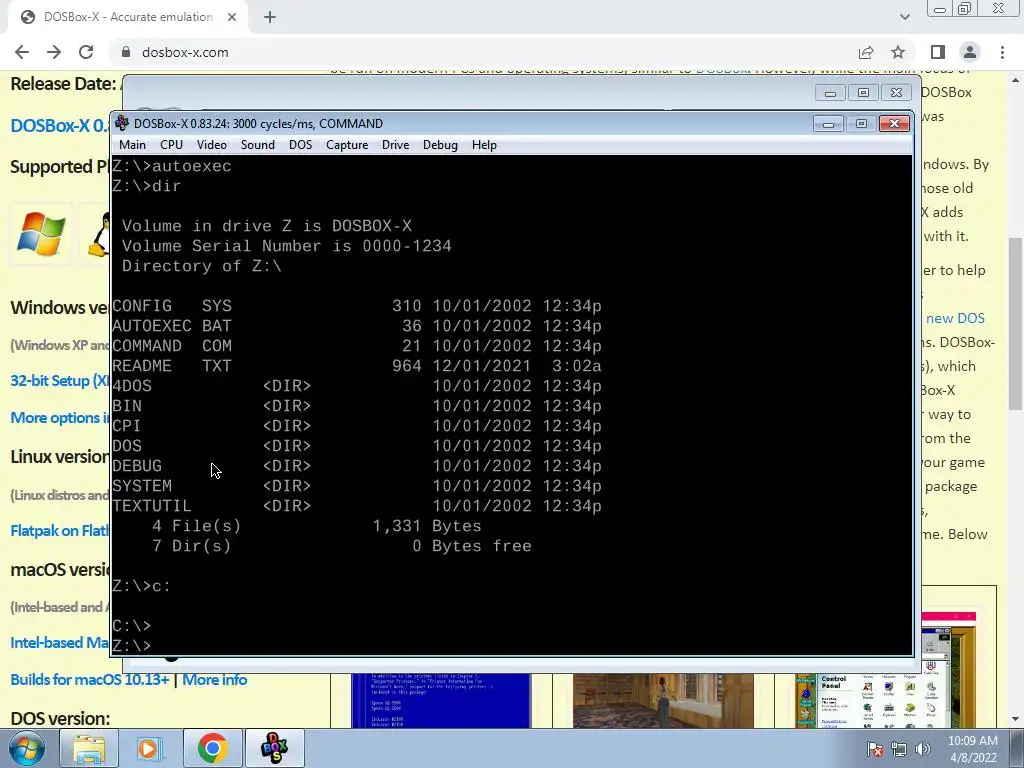Open the More options link
The image size is (1024, 768).
59,418
